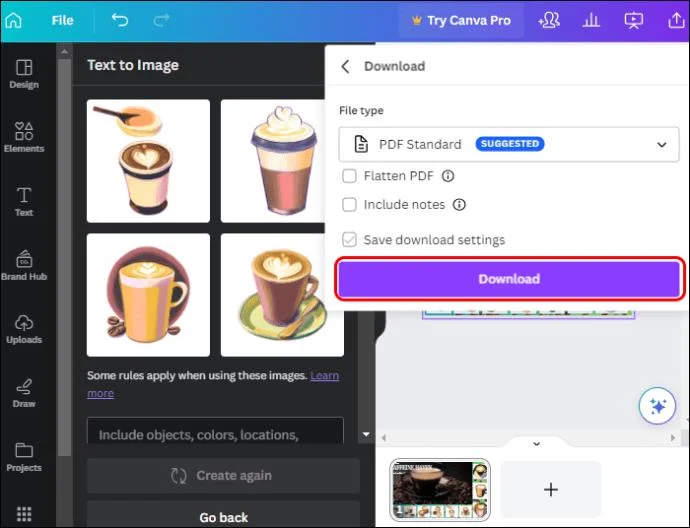Viewport: 690px width, 528px height.
Task: Toggle Save download settings checkbox
Action: click(349, 240)
